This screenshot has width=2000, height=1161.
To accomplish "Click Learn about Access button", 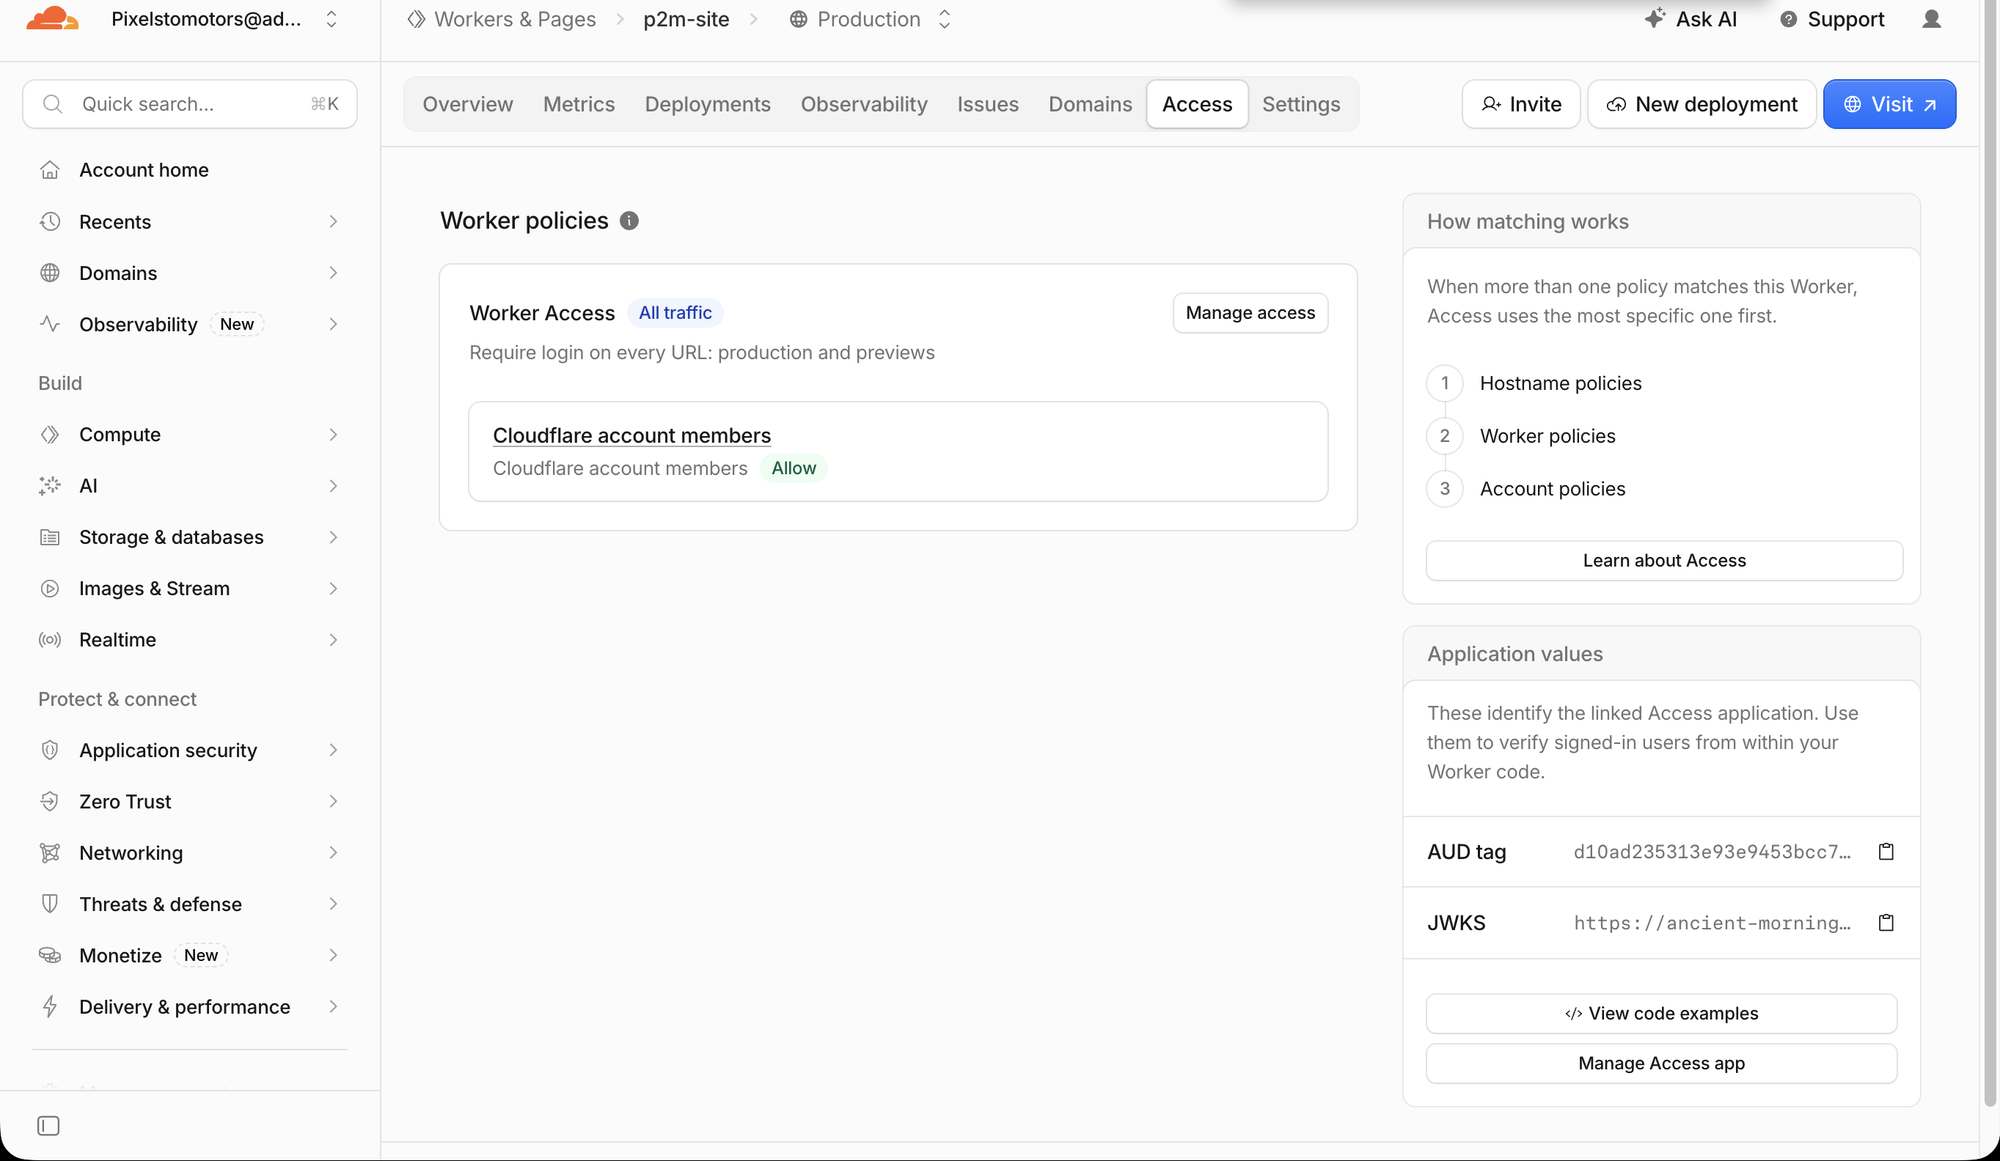I will click(1664, 561).
